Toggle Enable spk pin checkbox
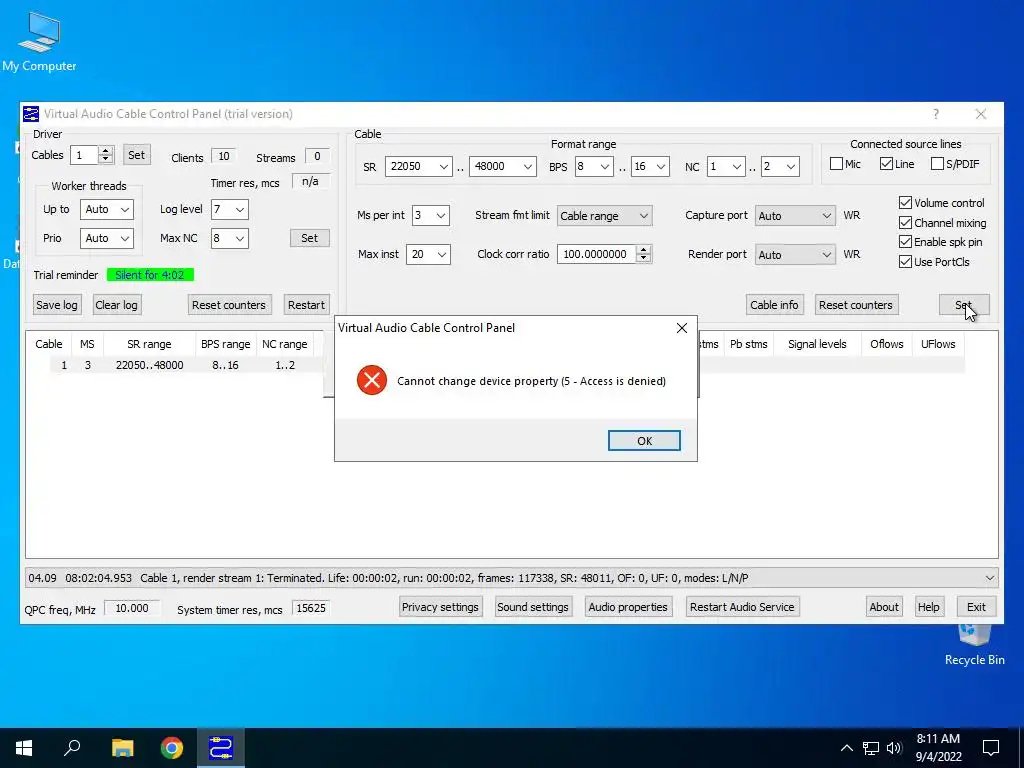Viewport: 1024px width, 768px height. pyautogui.click(x=905, y=242)
